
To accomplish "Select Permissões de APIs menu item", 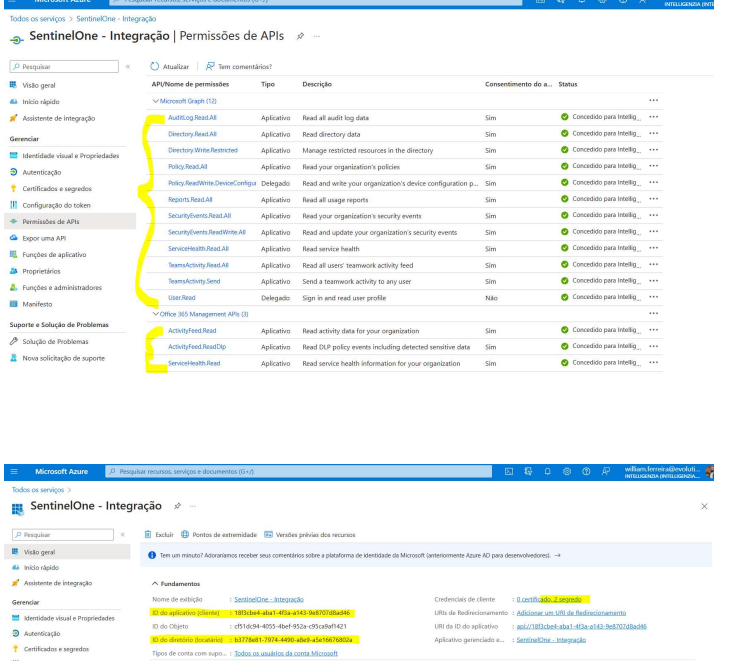I will (50, 221).
